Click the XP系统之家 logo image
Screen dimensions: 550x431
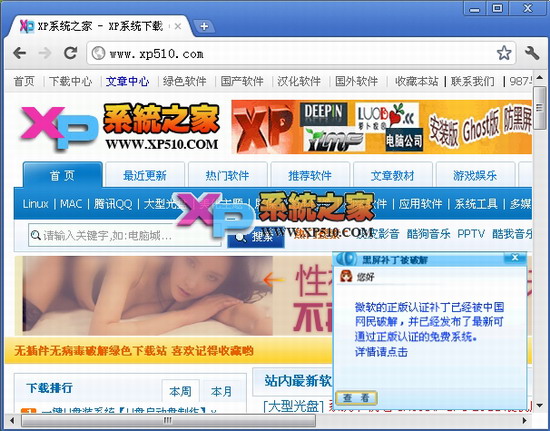tap(120, 127)
